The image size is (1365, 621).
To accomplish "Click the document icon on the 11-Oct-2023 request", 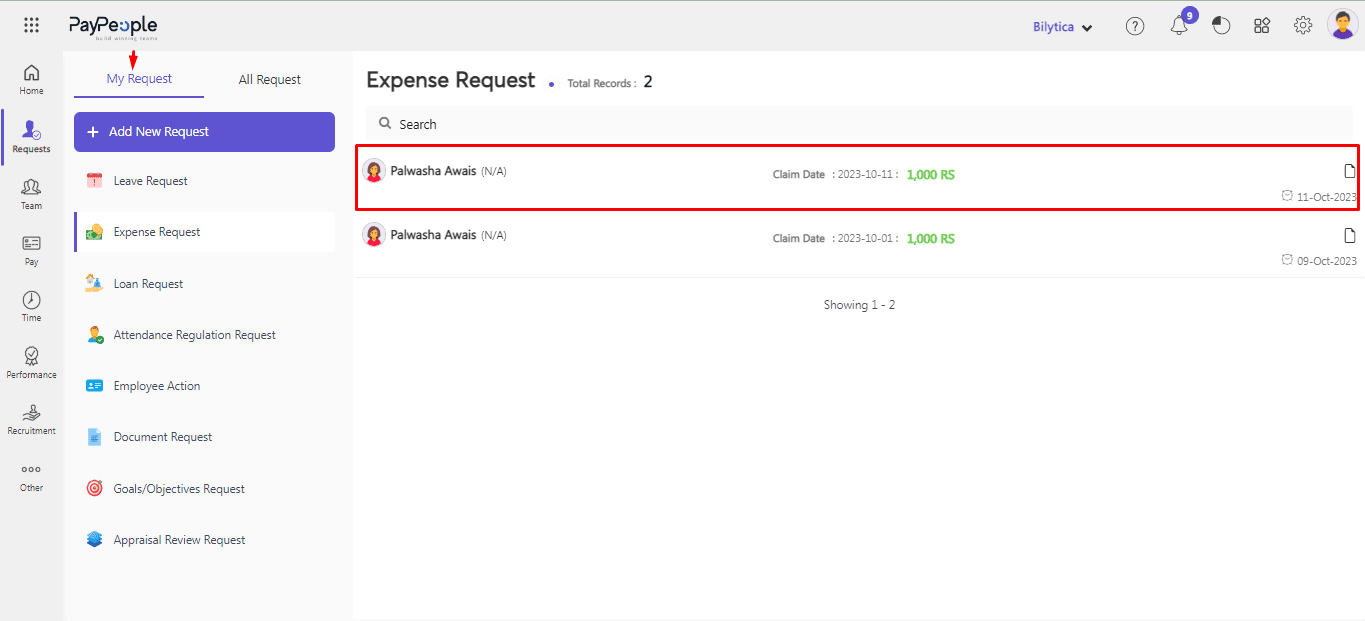I will coord(1349,171).
